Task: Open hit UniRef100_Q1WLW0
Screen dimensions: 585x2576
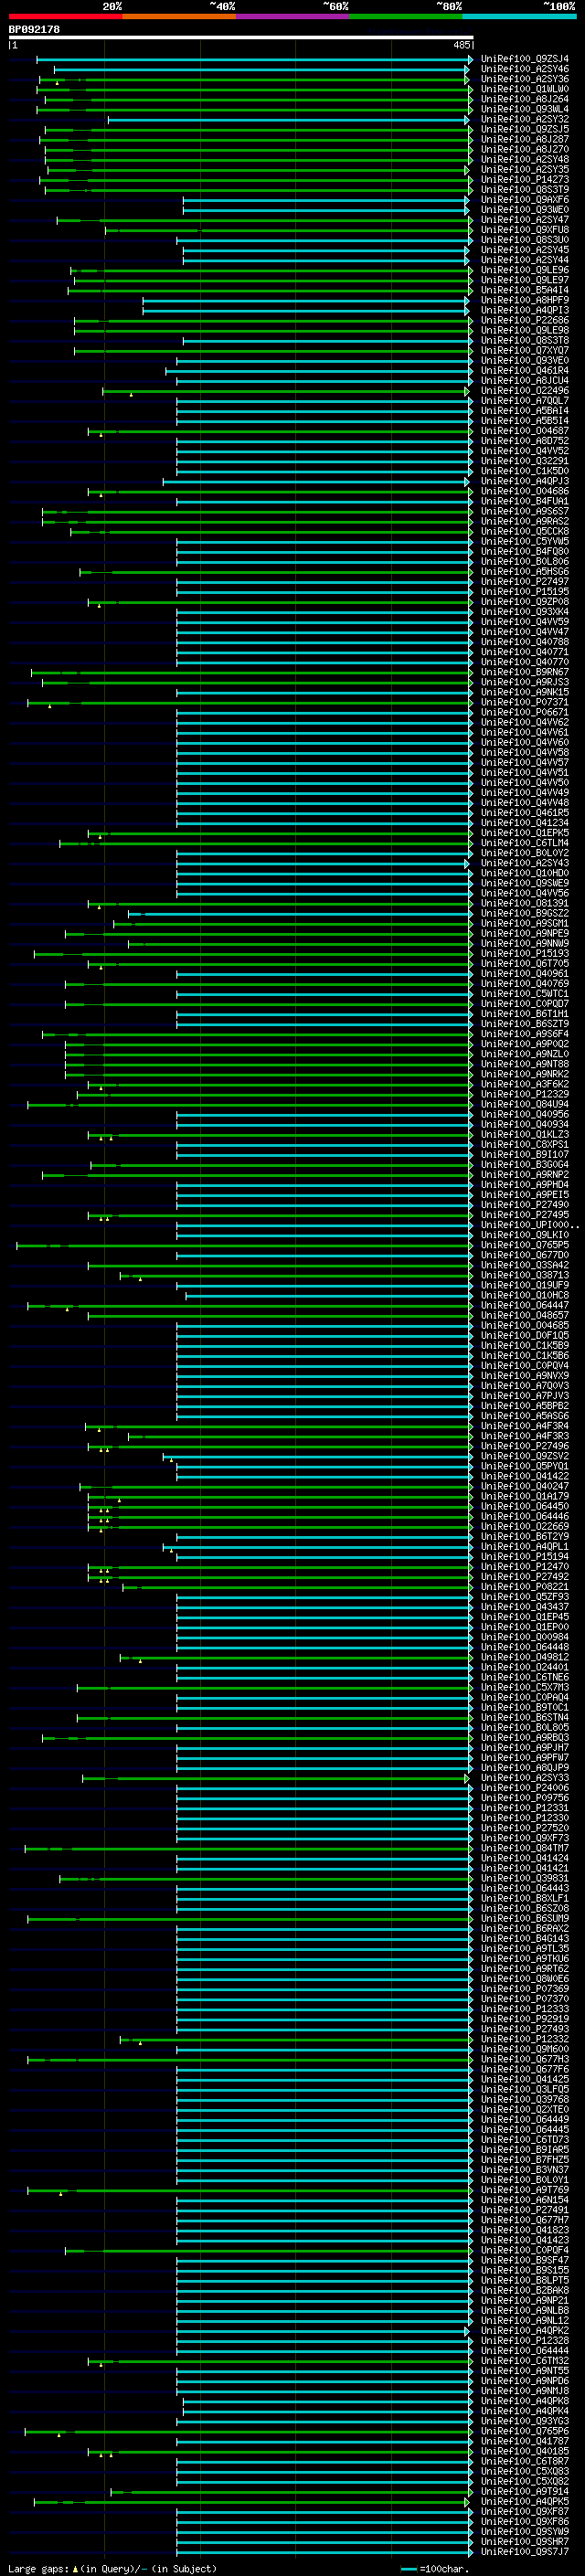Action: pos(525,89)
